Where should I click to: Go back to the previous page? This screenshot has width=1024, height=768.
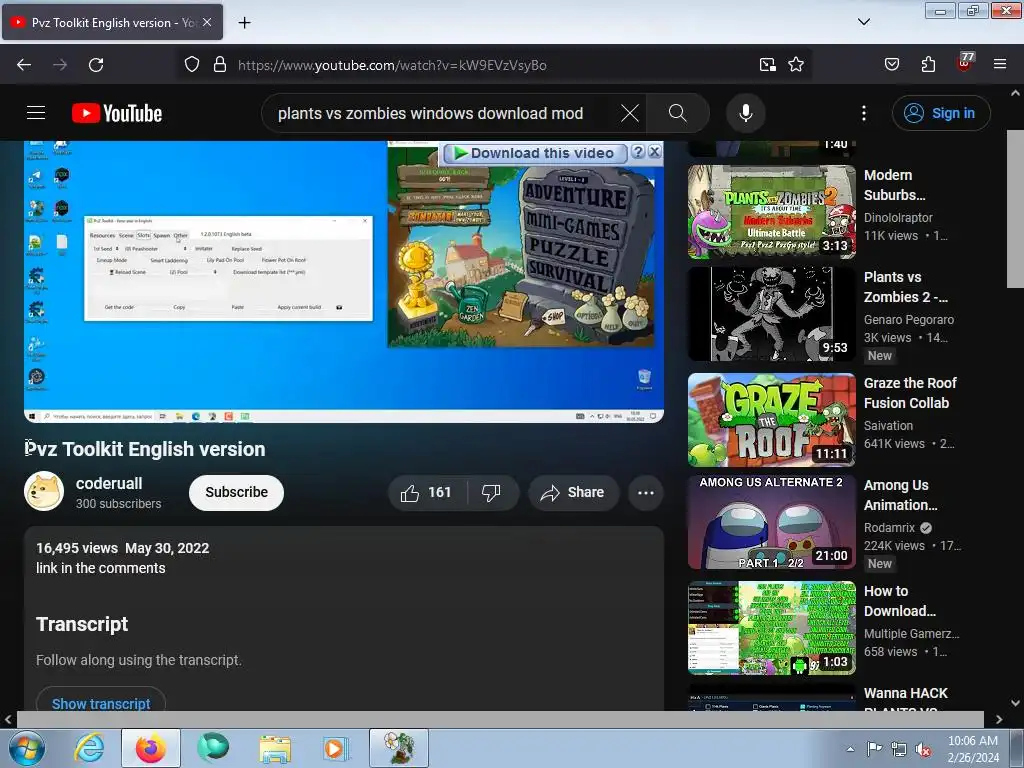point(24,65)
